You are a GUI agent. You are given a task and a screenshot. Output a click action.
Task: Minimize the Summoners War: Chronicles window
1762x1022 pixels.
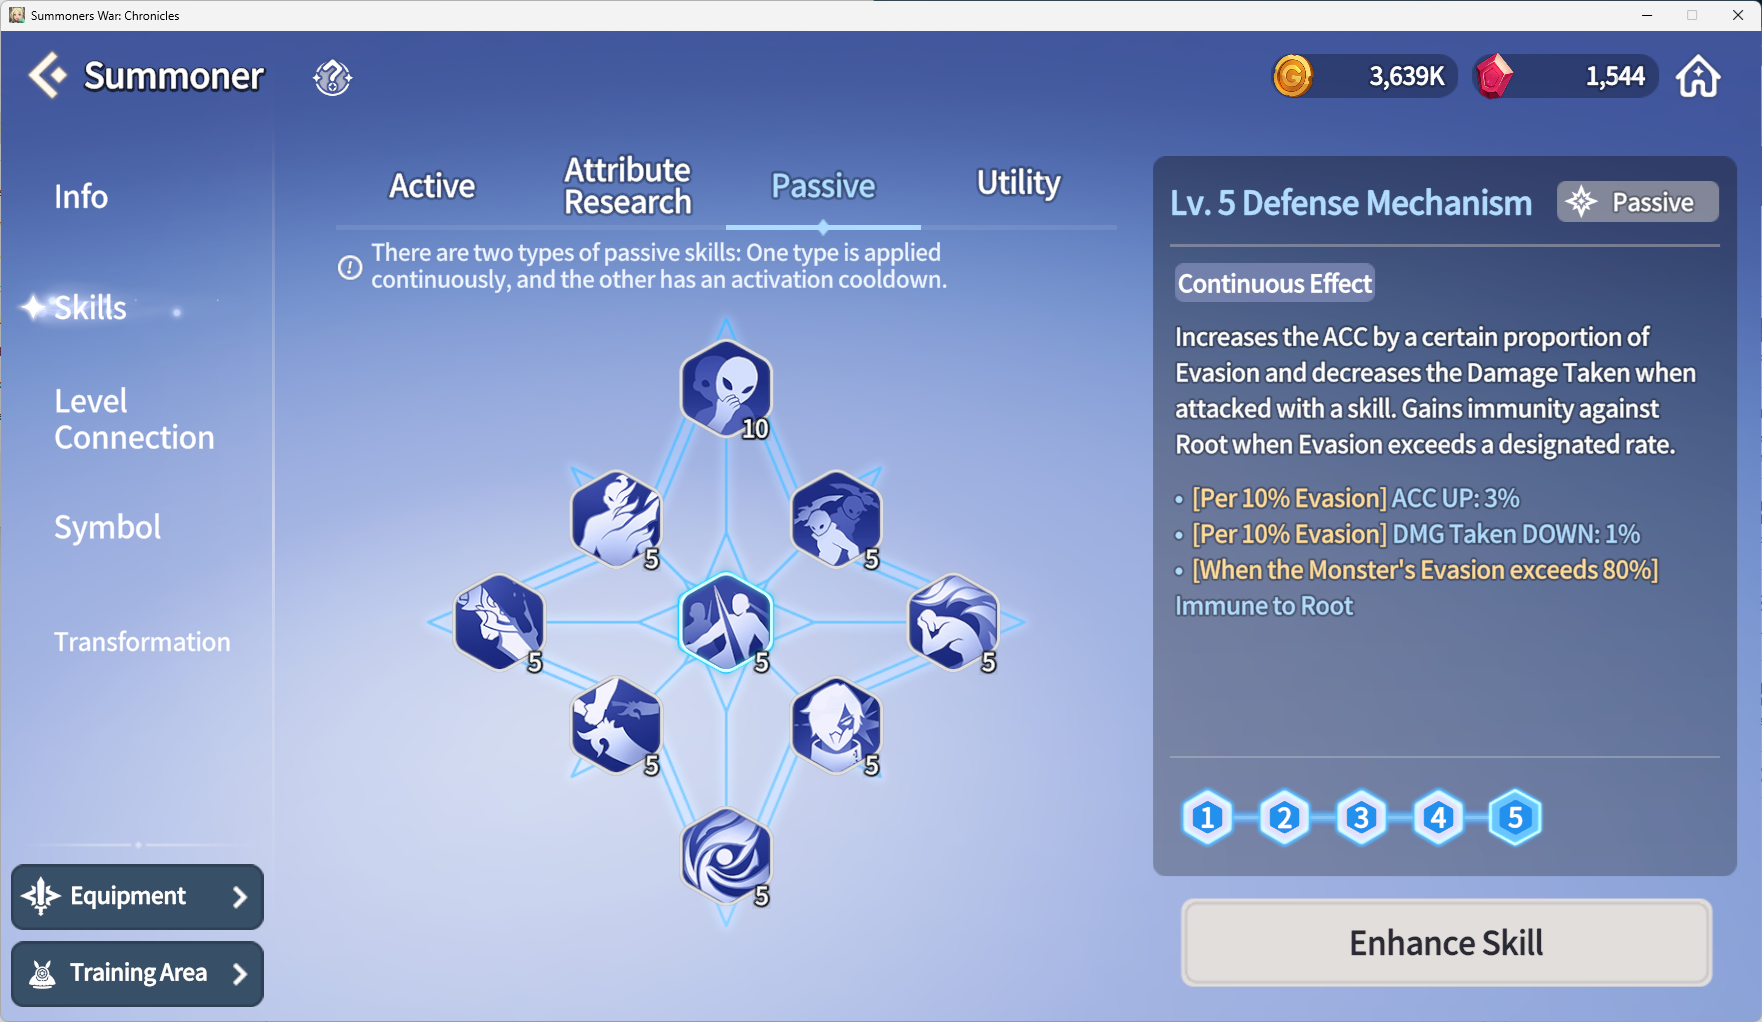coord(1647,15)
